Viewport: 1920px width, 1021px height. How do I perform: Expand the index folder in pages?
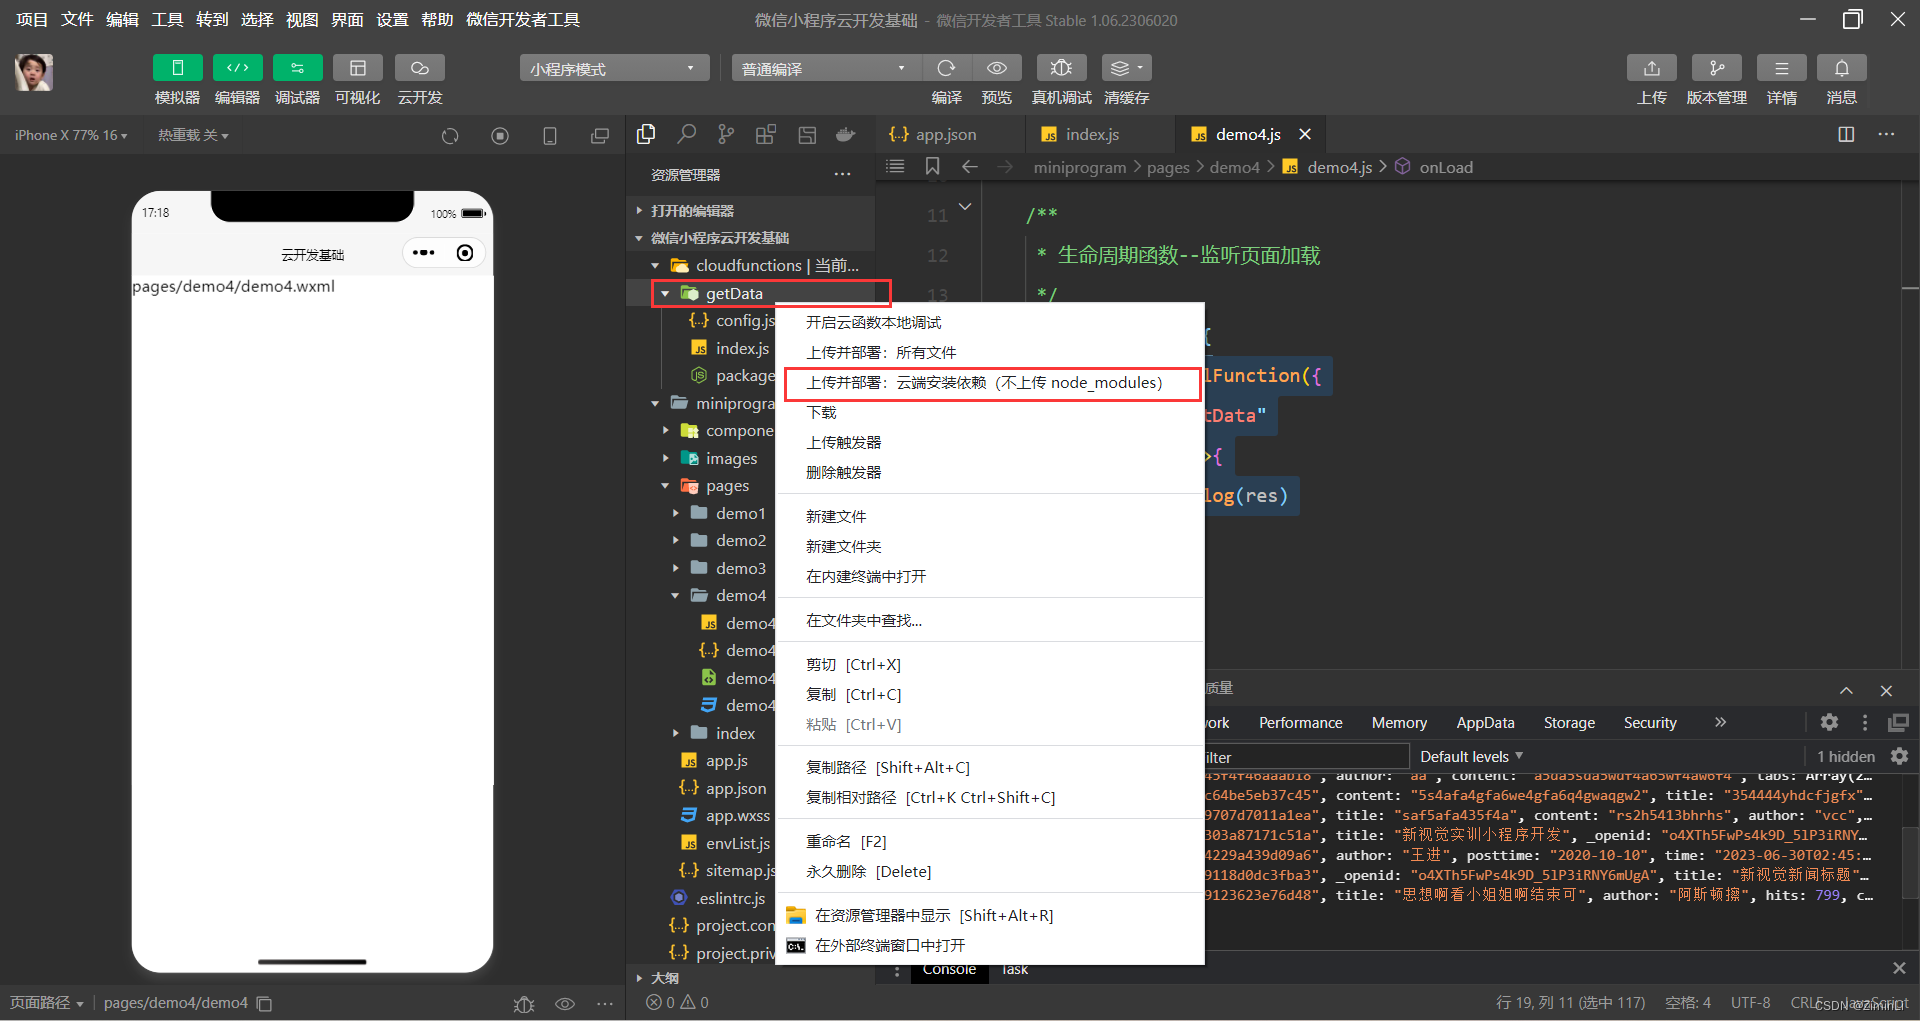pyautogui.click(x=675, y=733)
